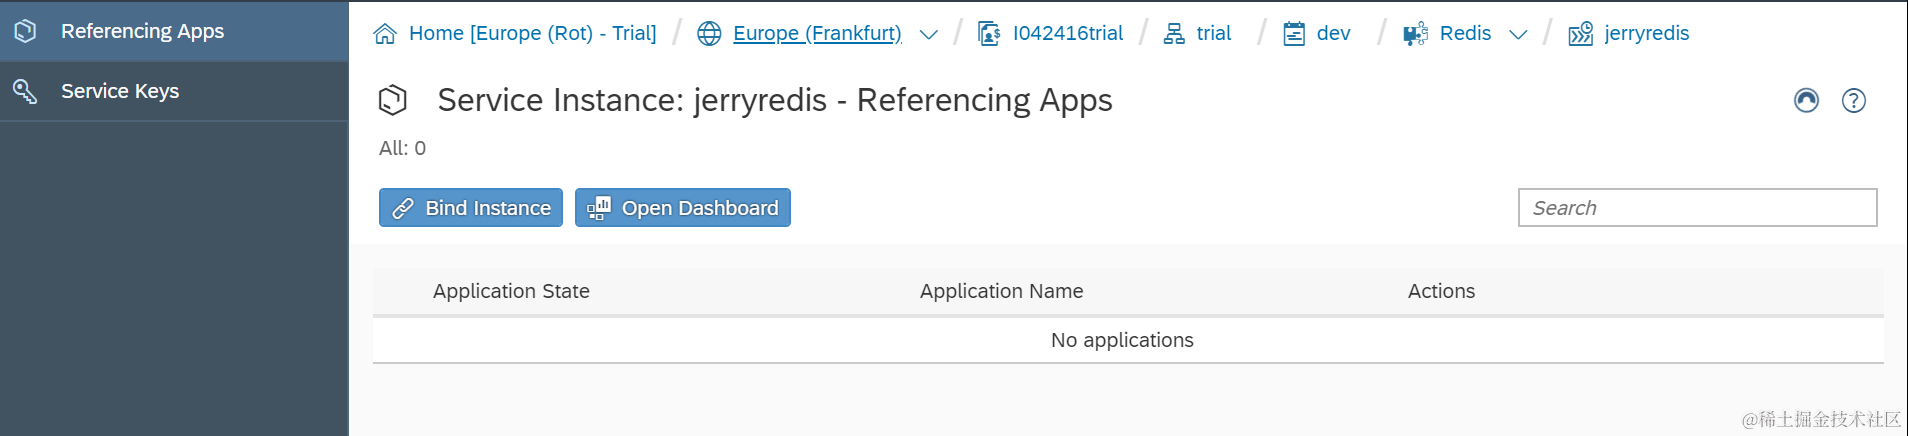This screenshot has height=436, width=1908.
Task: Focus the Search input field
Action: click(1697, 208)
